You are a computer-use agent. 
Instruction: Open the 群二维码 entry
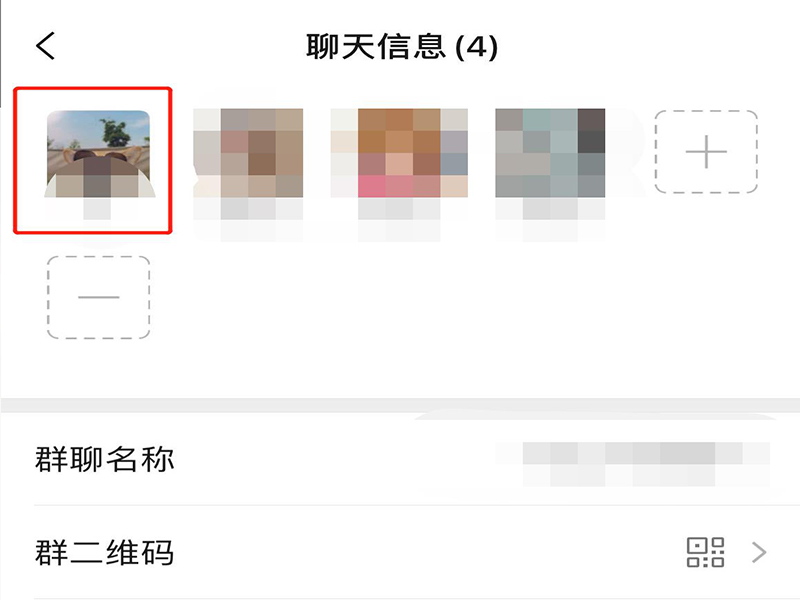tap(400, 553)
